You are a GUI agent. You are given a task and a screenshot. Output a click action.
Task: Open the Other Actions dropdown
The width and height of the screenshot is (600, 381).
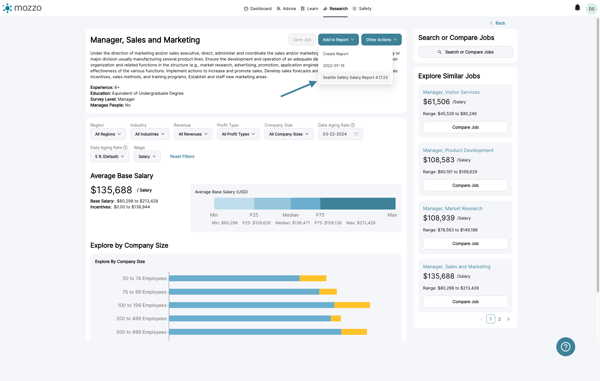(x=382, y=39)
